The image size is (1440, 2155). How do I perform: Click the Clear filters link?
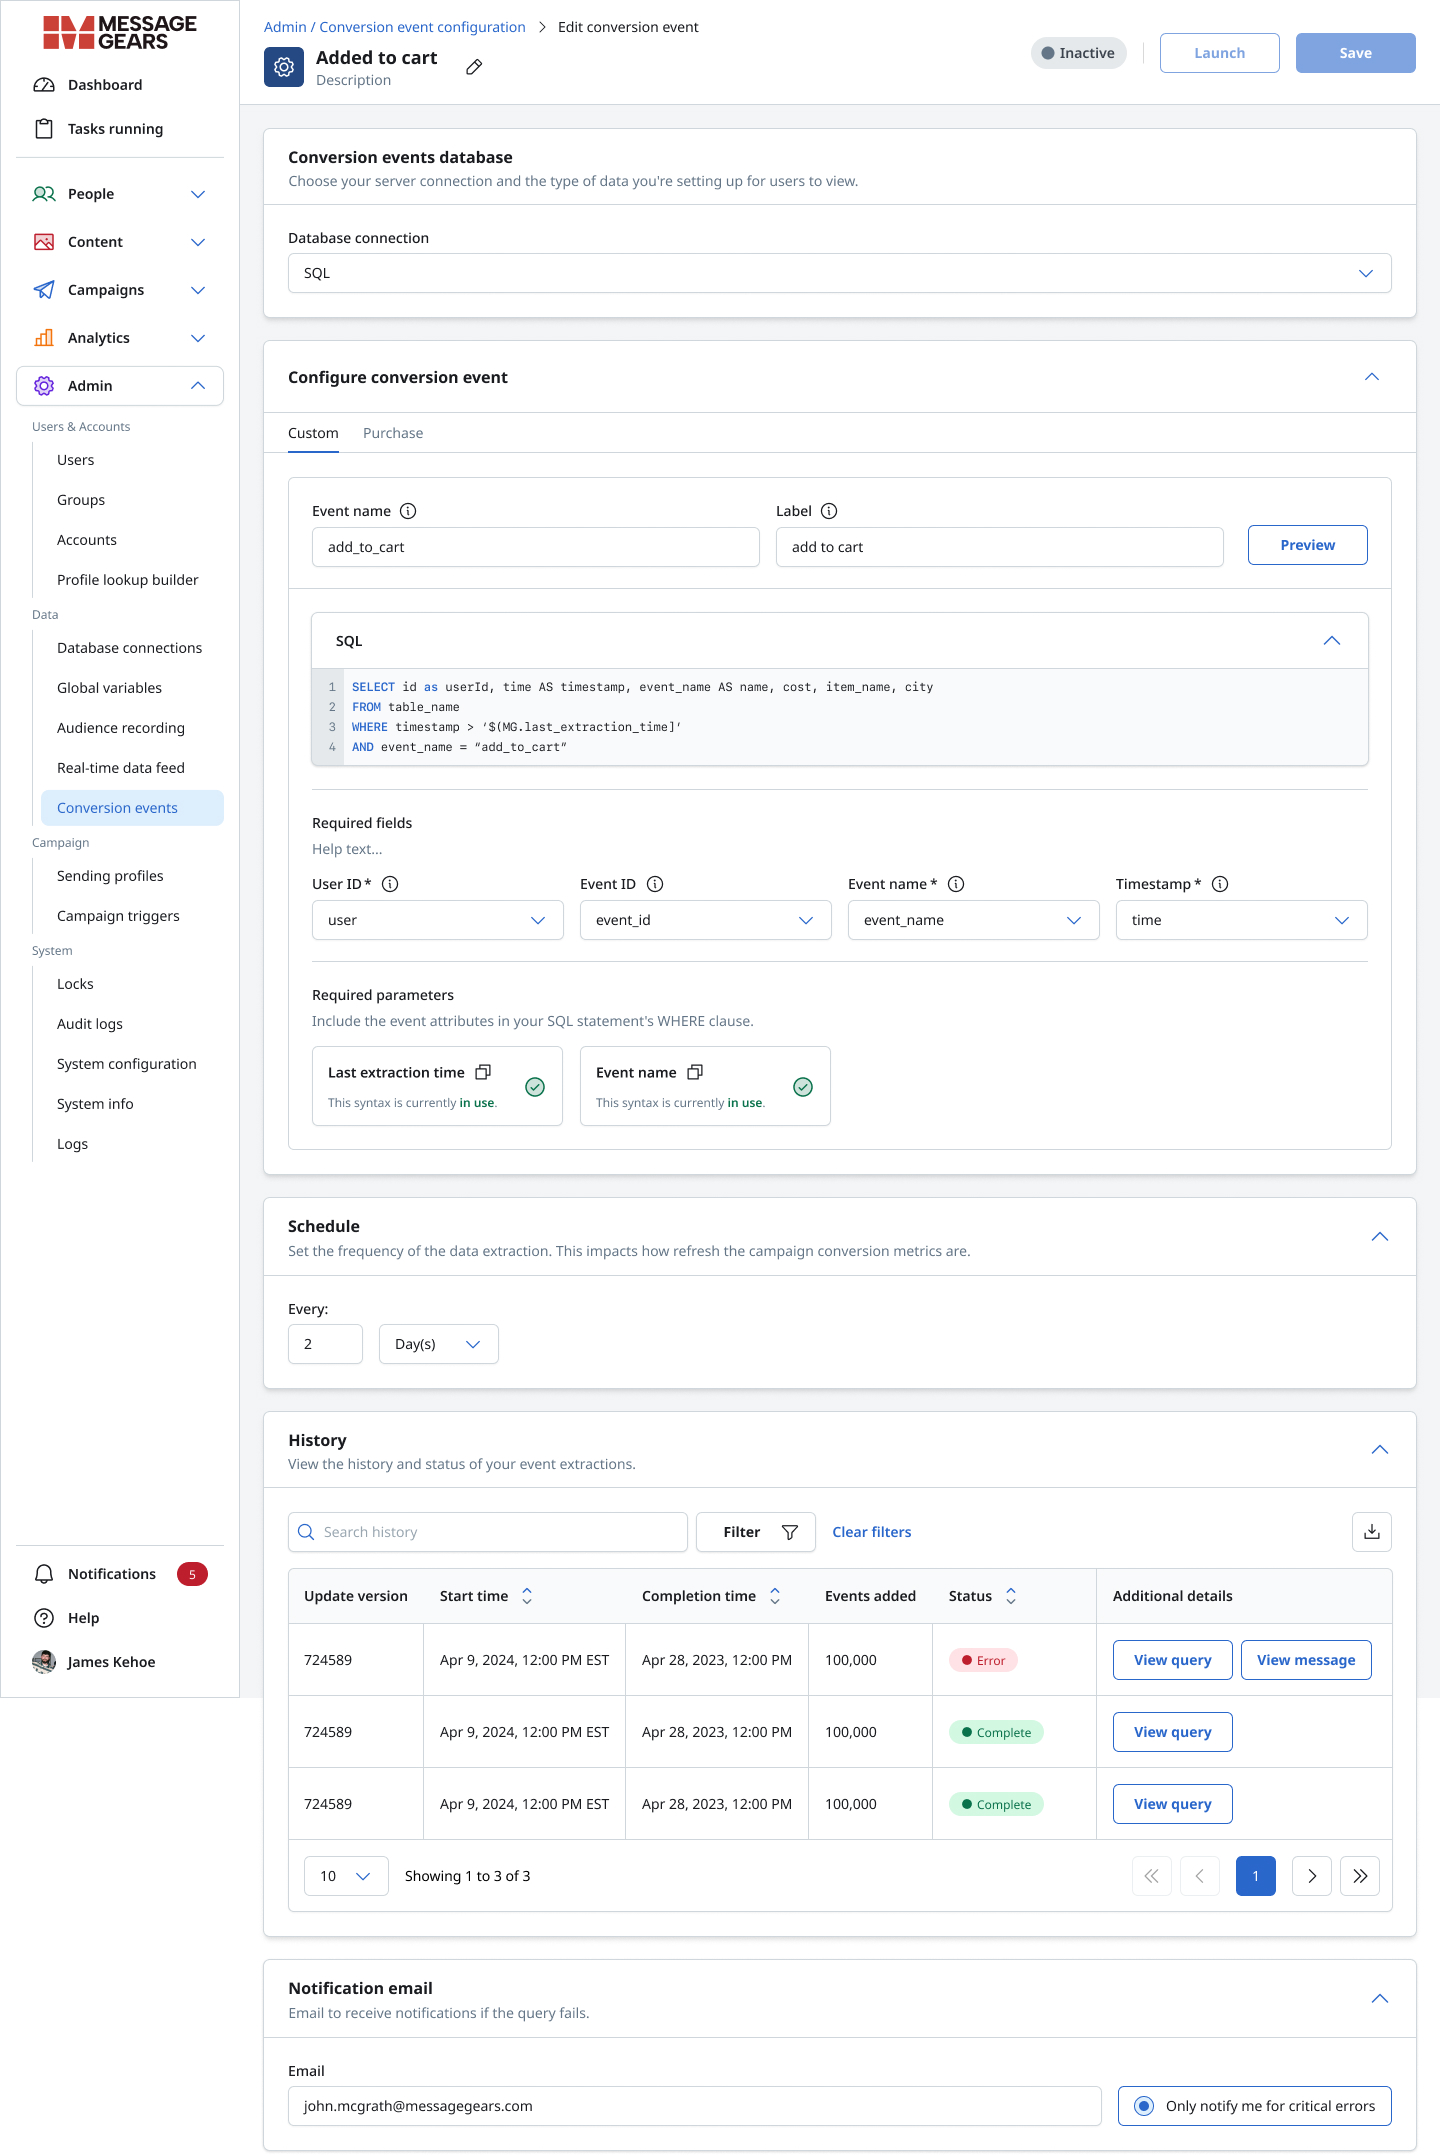872,1532
